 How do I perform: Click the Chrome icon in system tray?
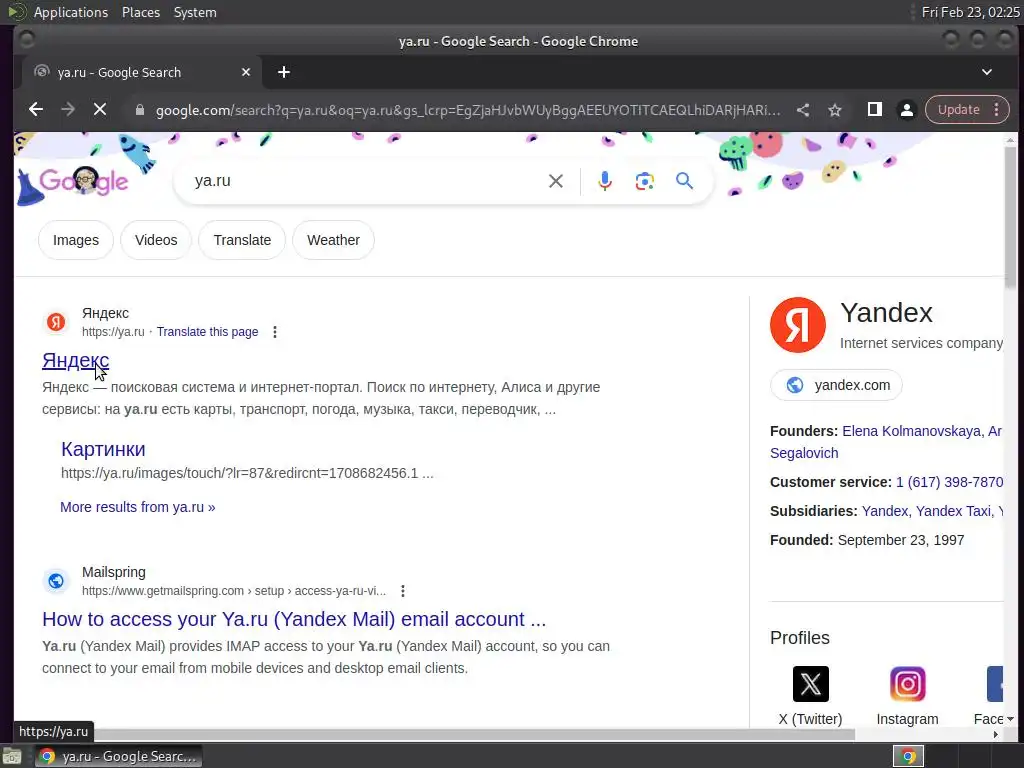tap(908, 756)
